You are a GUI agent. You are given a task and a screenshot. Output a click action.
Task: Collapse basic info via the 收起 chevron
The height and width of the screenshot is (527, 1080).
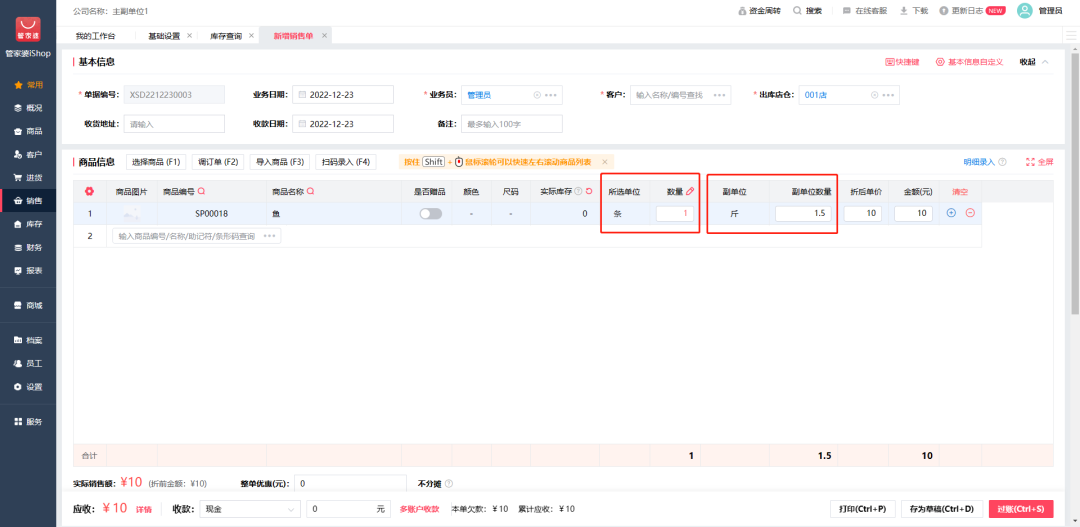[1046, 62]
